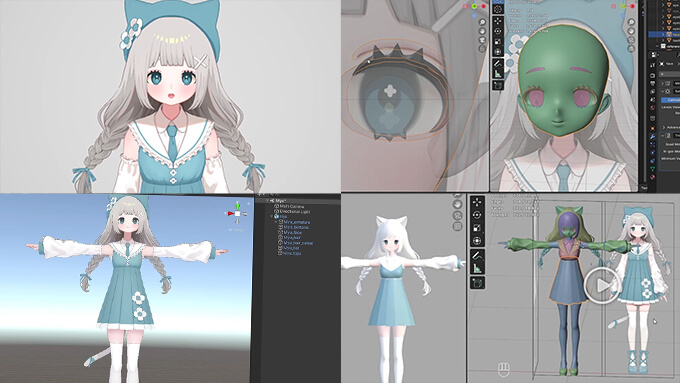Click the zoom magnifier icon in the green face viewport
This screenshot has width=680, height=383.
click(x=631, y=22)
